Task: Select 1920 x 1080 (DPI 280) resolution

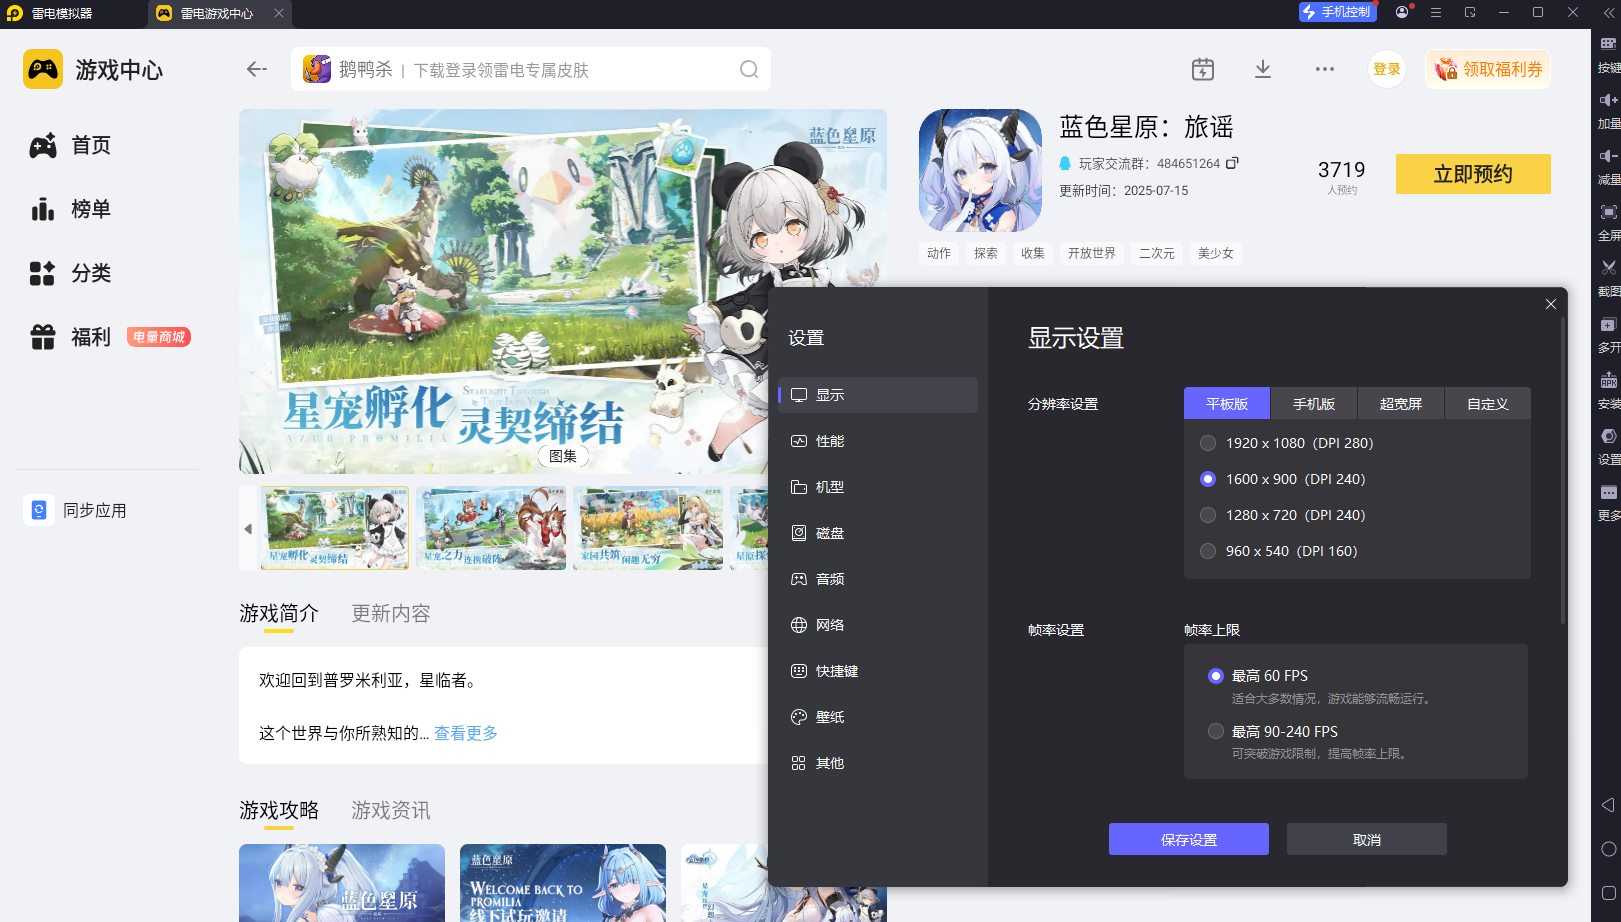Action: click(x=1208, y=443)
